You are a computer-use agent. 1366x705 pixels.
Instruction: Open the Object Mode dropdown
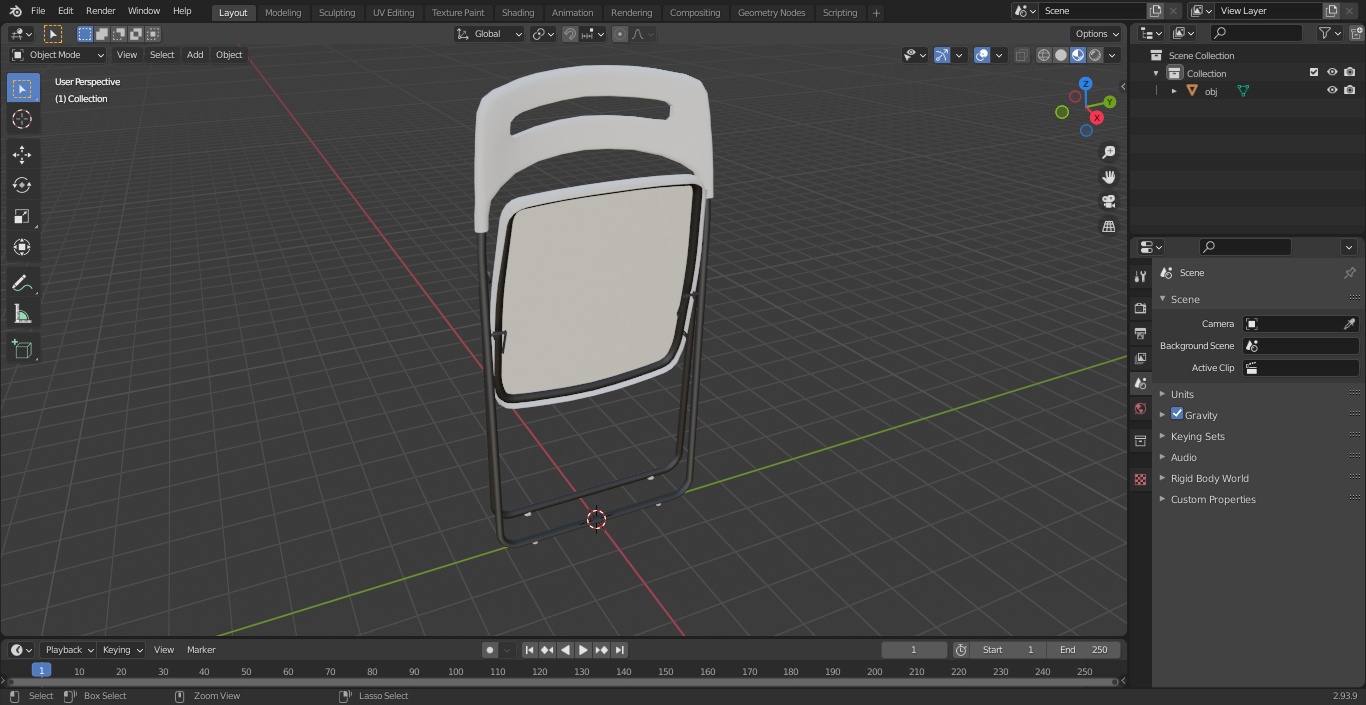pyautogui.click(x=58, y=55)
